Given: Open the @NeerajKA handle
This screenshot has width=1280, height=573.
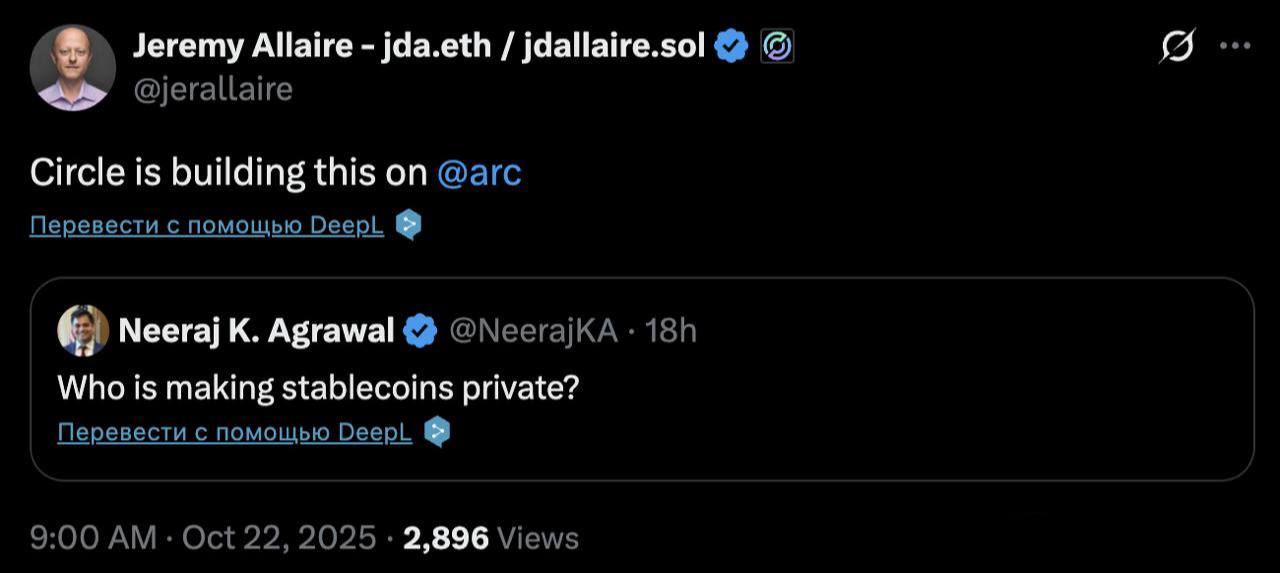Looking at the screenshot, I should coord(533,330).
